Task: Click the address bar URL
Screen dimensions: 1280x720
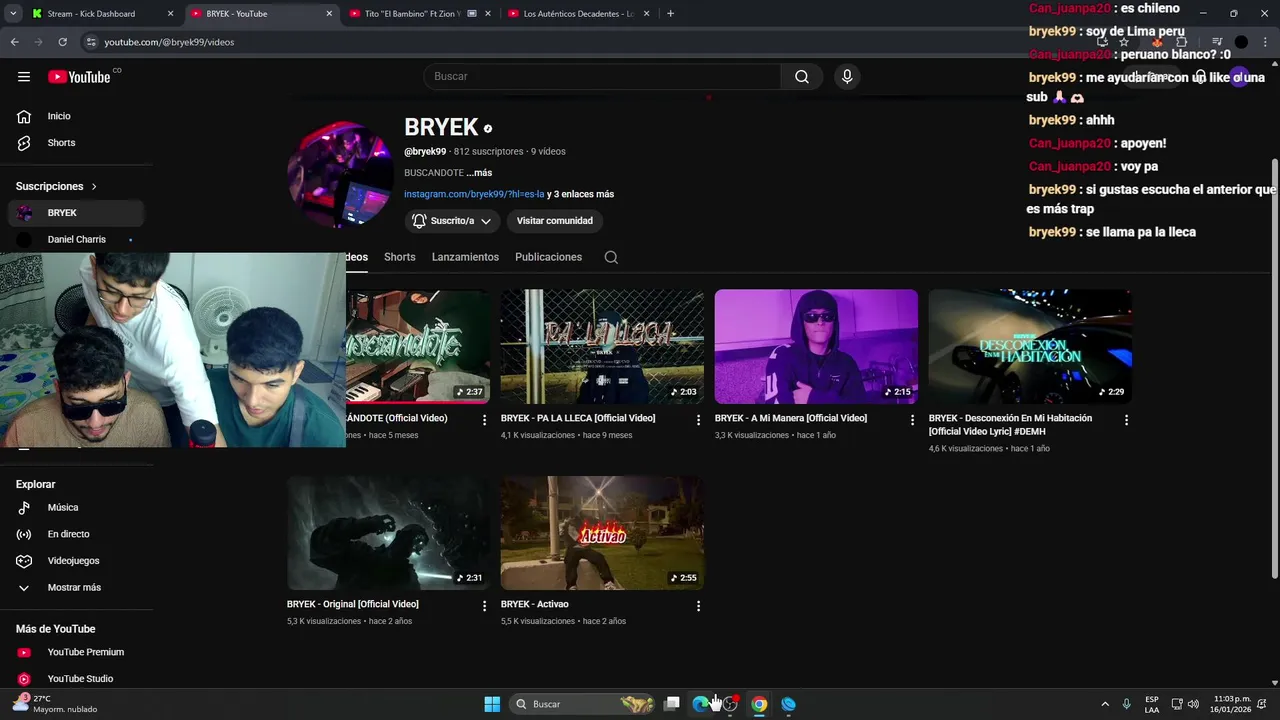Action: (169, 42)
